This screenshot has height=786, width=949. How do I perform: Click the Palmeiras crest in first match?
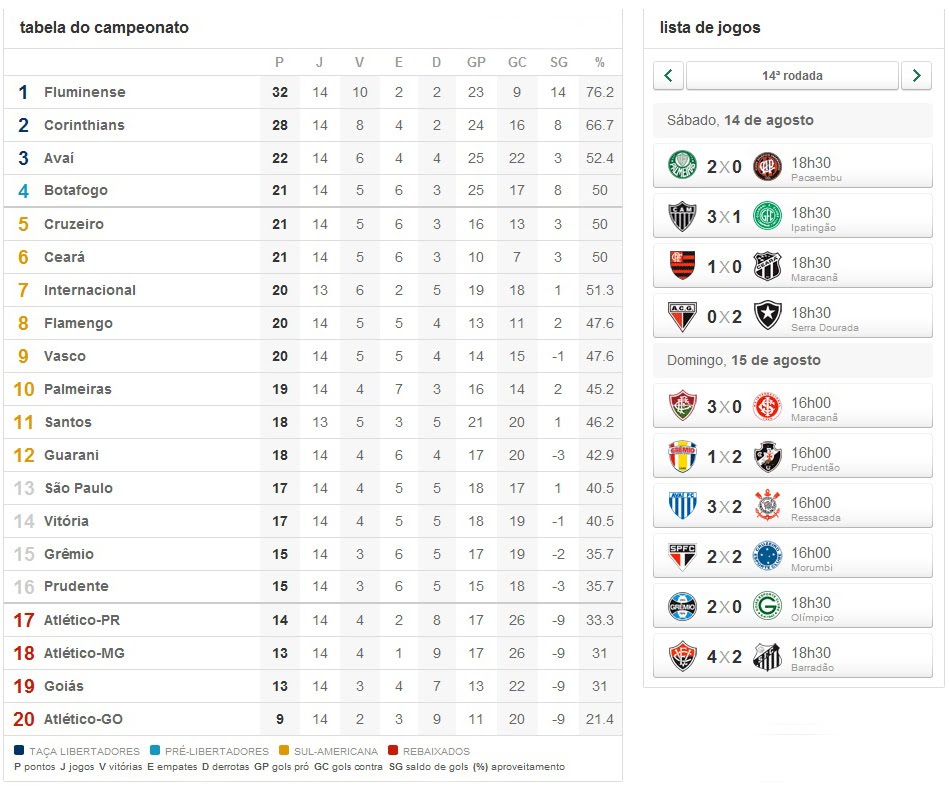[x=682, y=165]
